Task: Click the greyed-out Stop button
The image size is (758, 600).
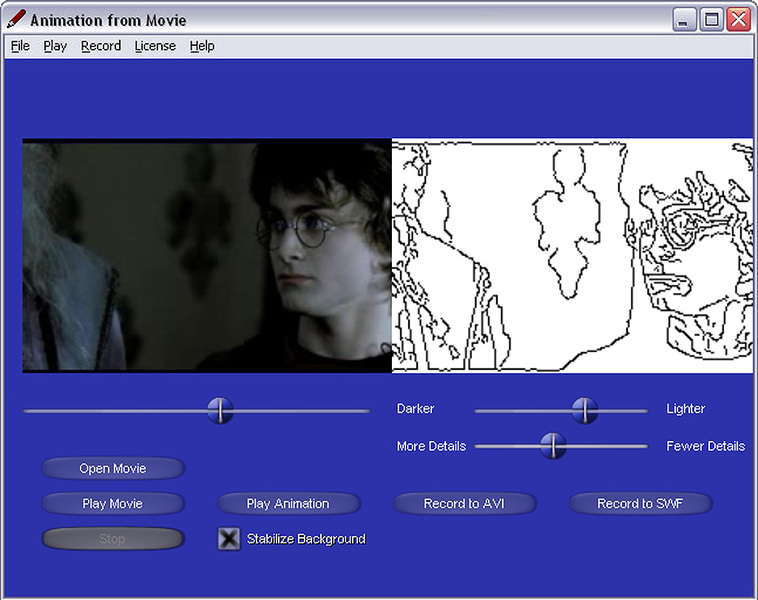Action: (113, 539)
